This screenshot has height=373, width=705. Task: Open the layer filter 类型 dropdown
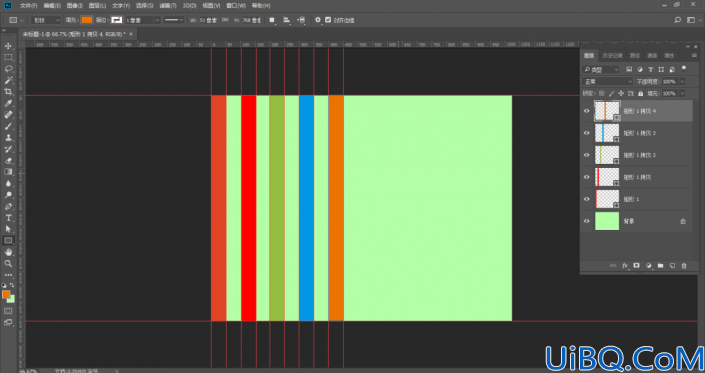click(601, 70)
